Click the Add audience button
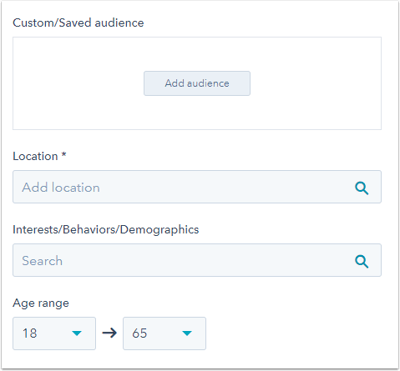400x371 pixels. tap(197, 83)
